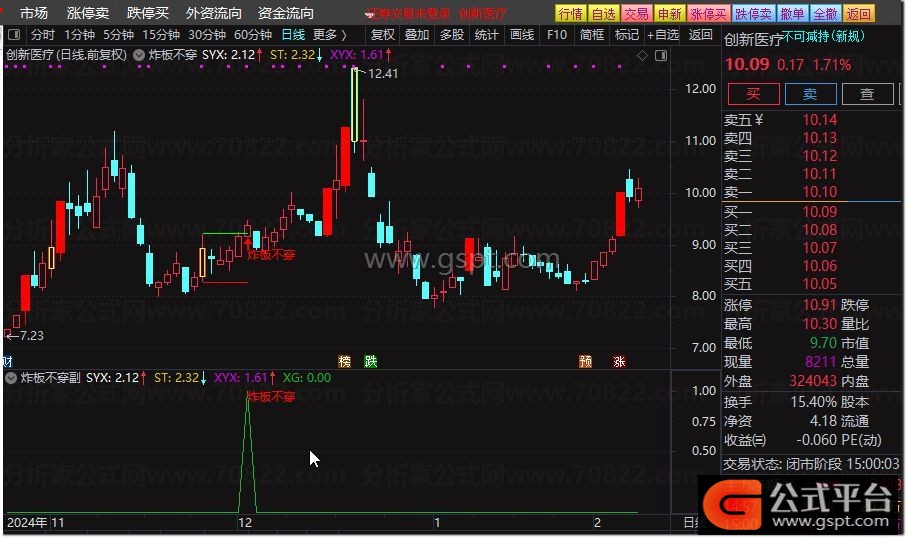Click the 12.41 high price label
Screen dimensions: 908x538
(383, 74)
